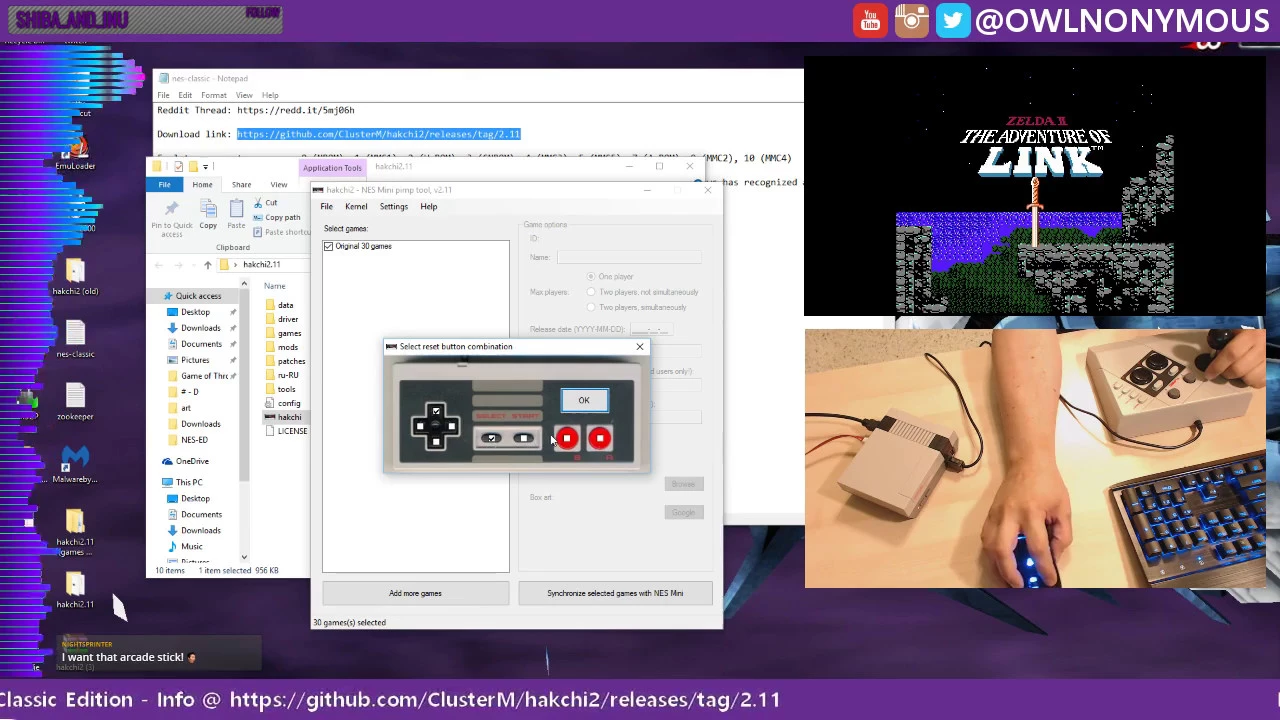Switch to the Home tab in File Explorer
Image resolution: width=1280 pixels, height=720 pixels.
202,184
